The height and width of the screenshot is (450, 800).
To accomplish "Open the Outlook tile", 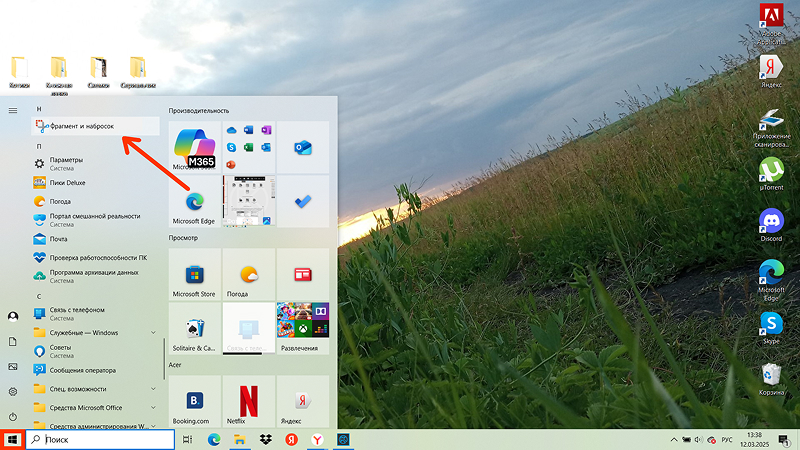I will pyautogui.click(x=303, y=147).
